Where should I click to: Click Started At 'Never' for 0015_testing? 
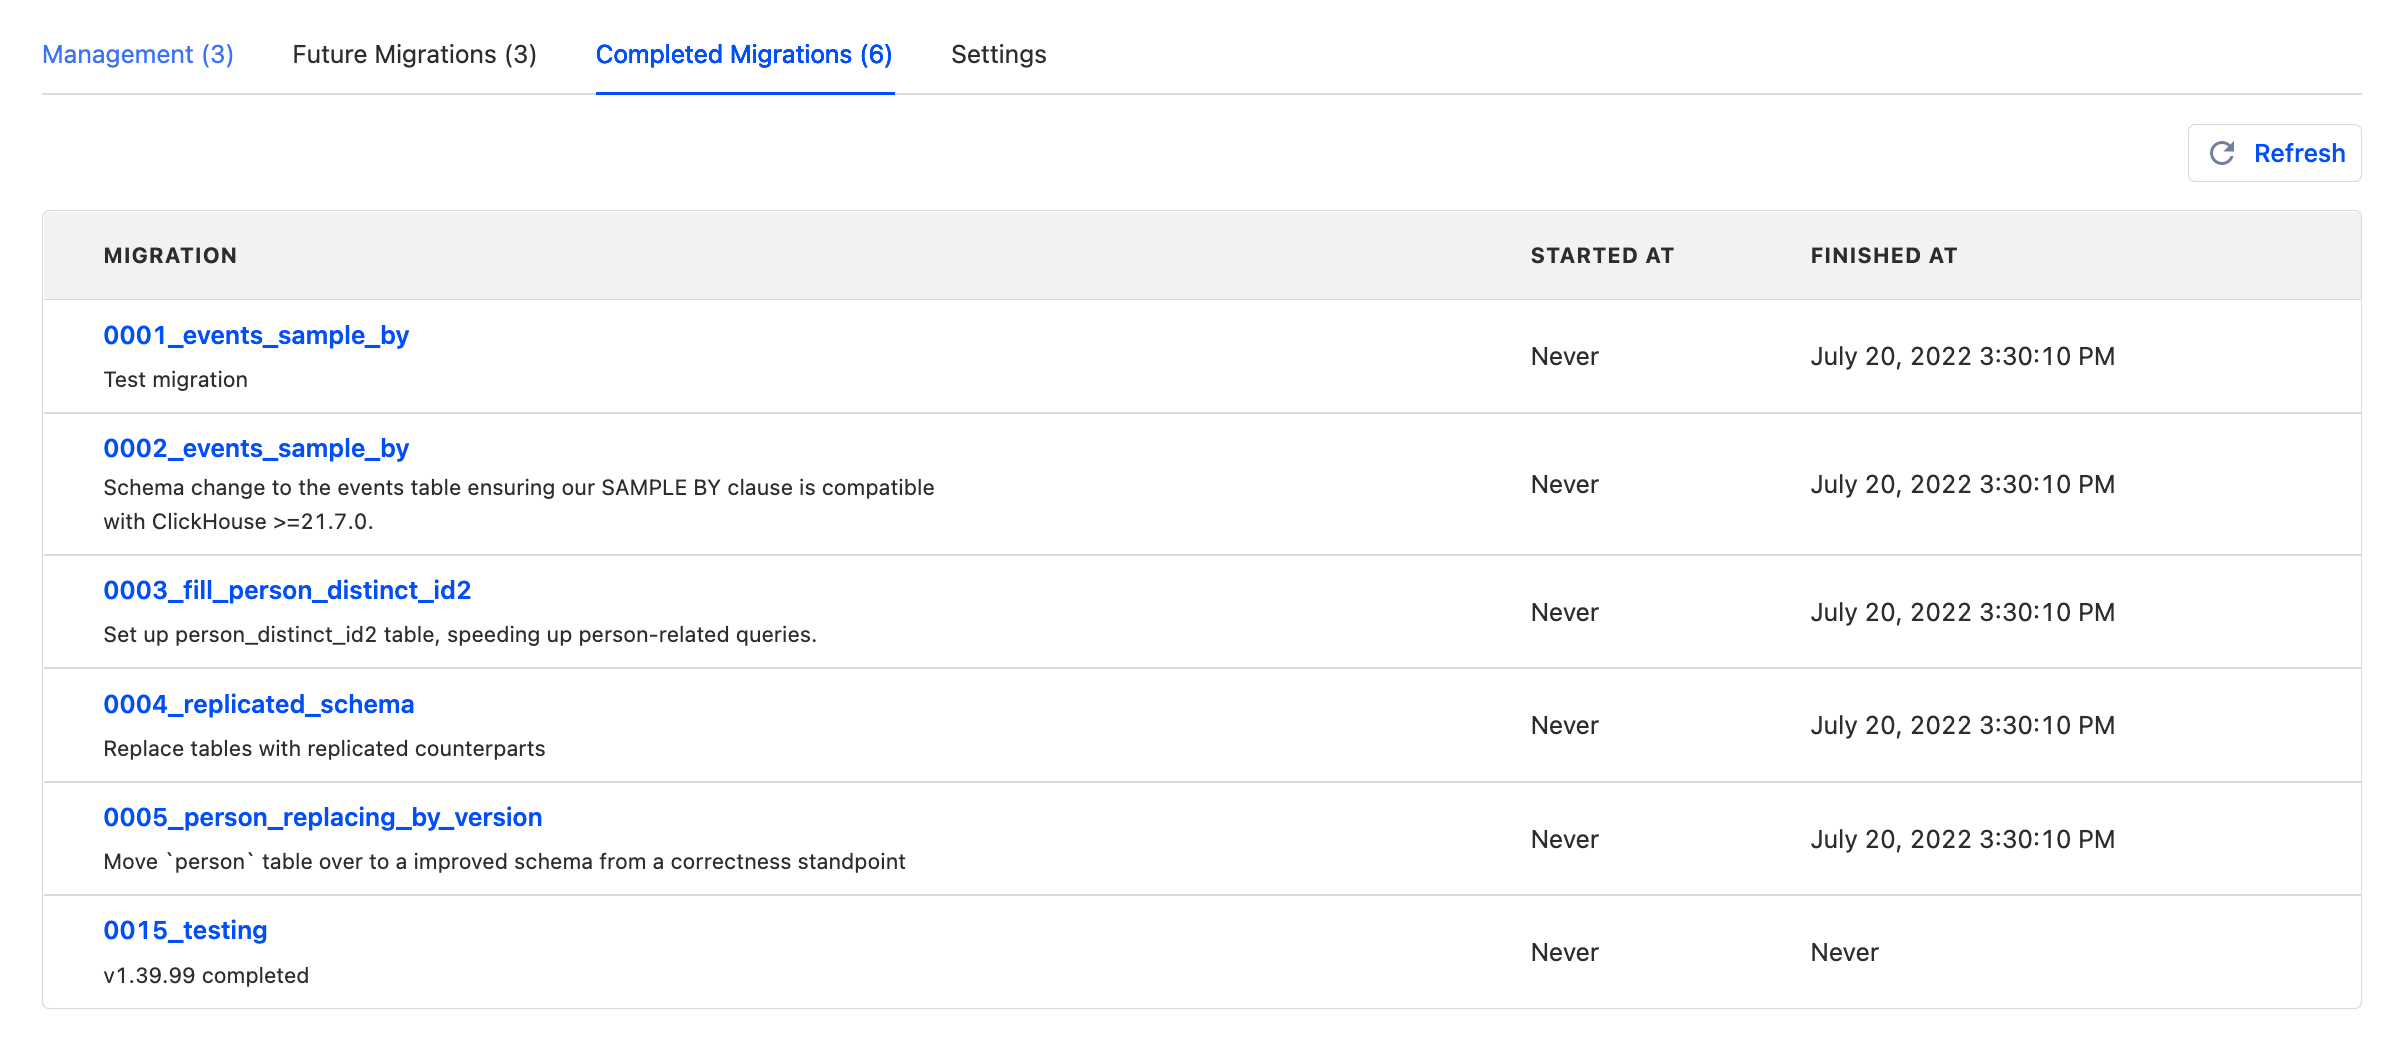pyautogui.click(x=1564, y=952)
